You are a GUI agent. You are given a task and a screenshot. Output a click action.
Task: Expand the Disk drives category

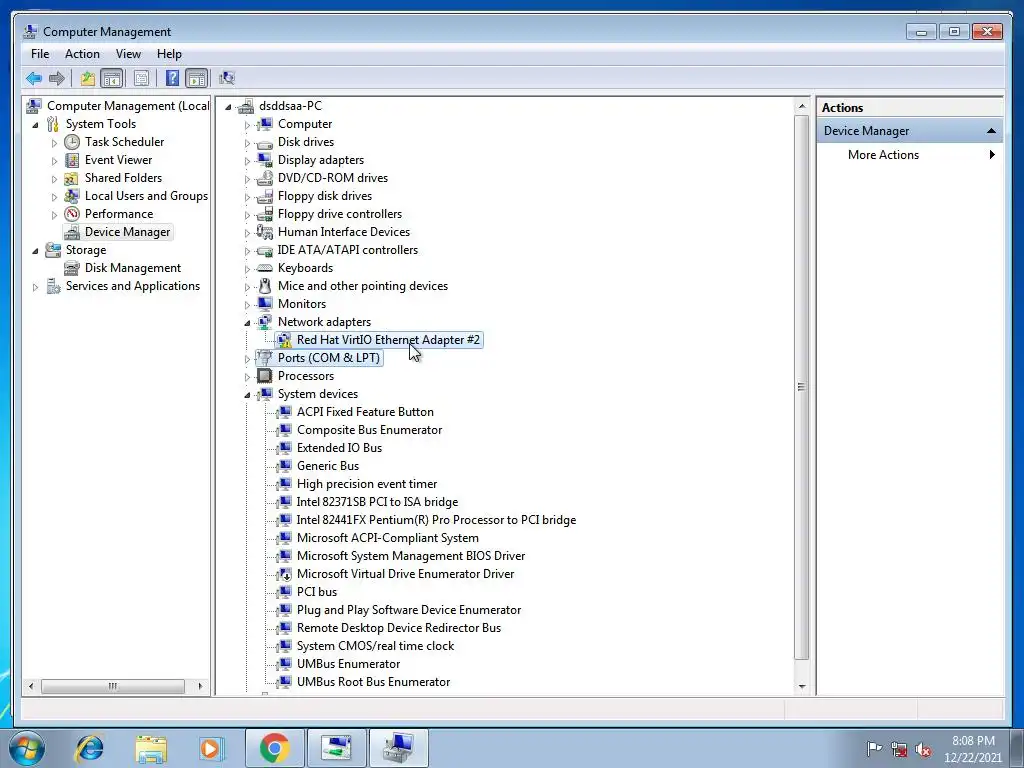247,143
